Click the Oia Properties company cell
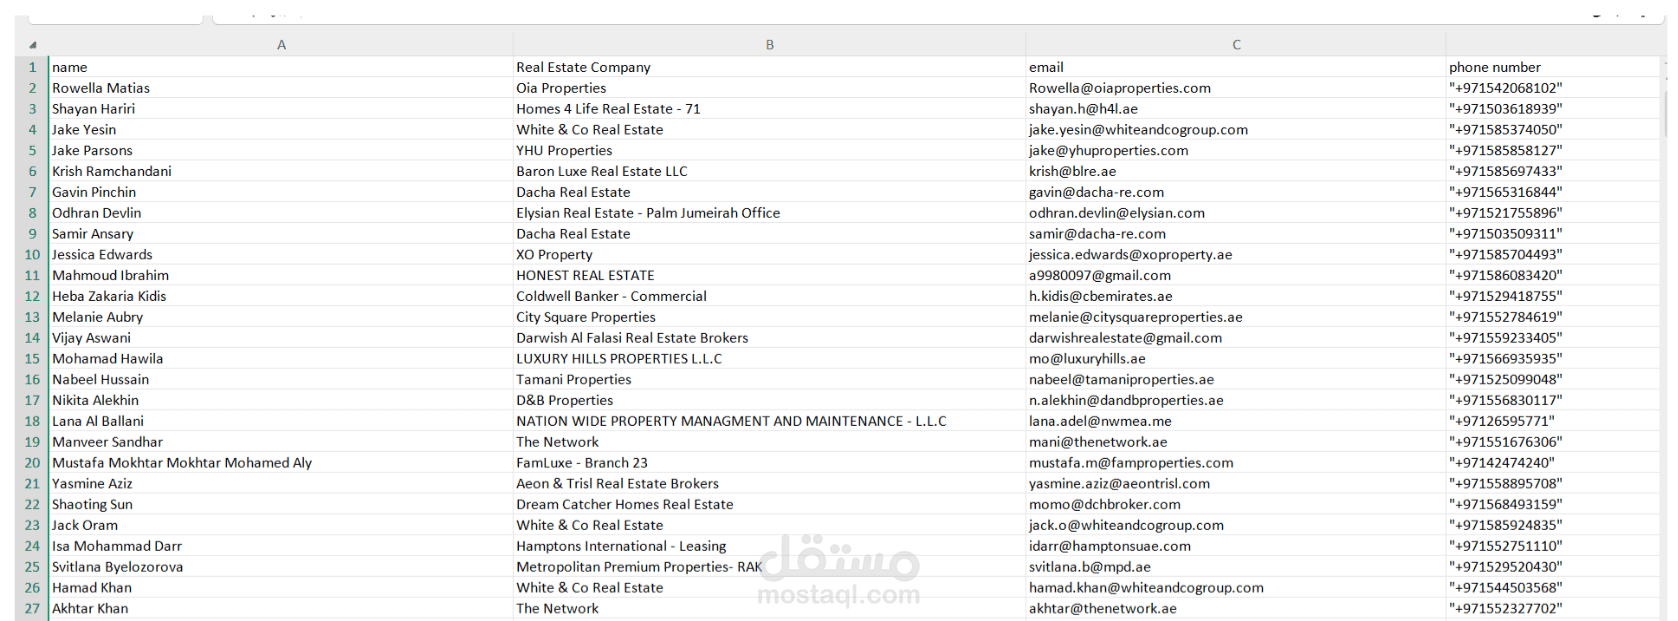The image size is (1678, 621). [x=769, y=88]
